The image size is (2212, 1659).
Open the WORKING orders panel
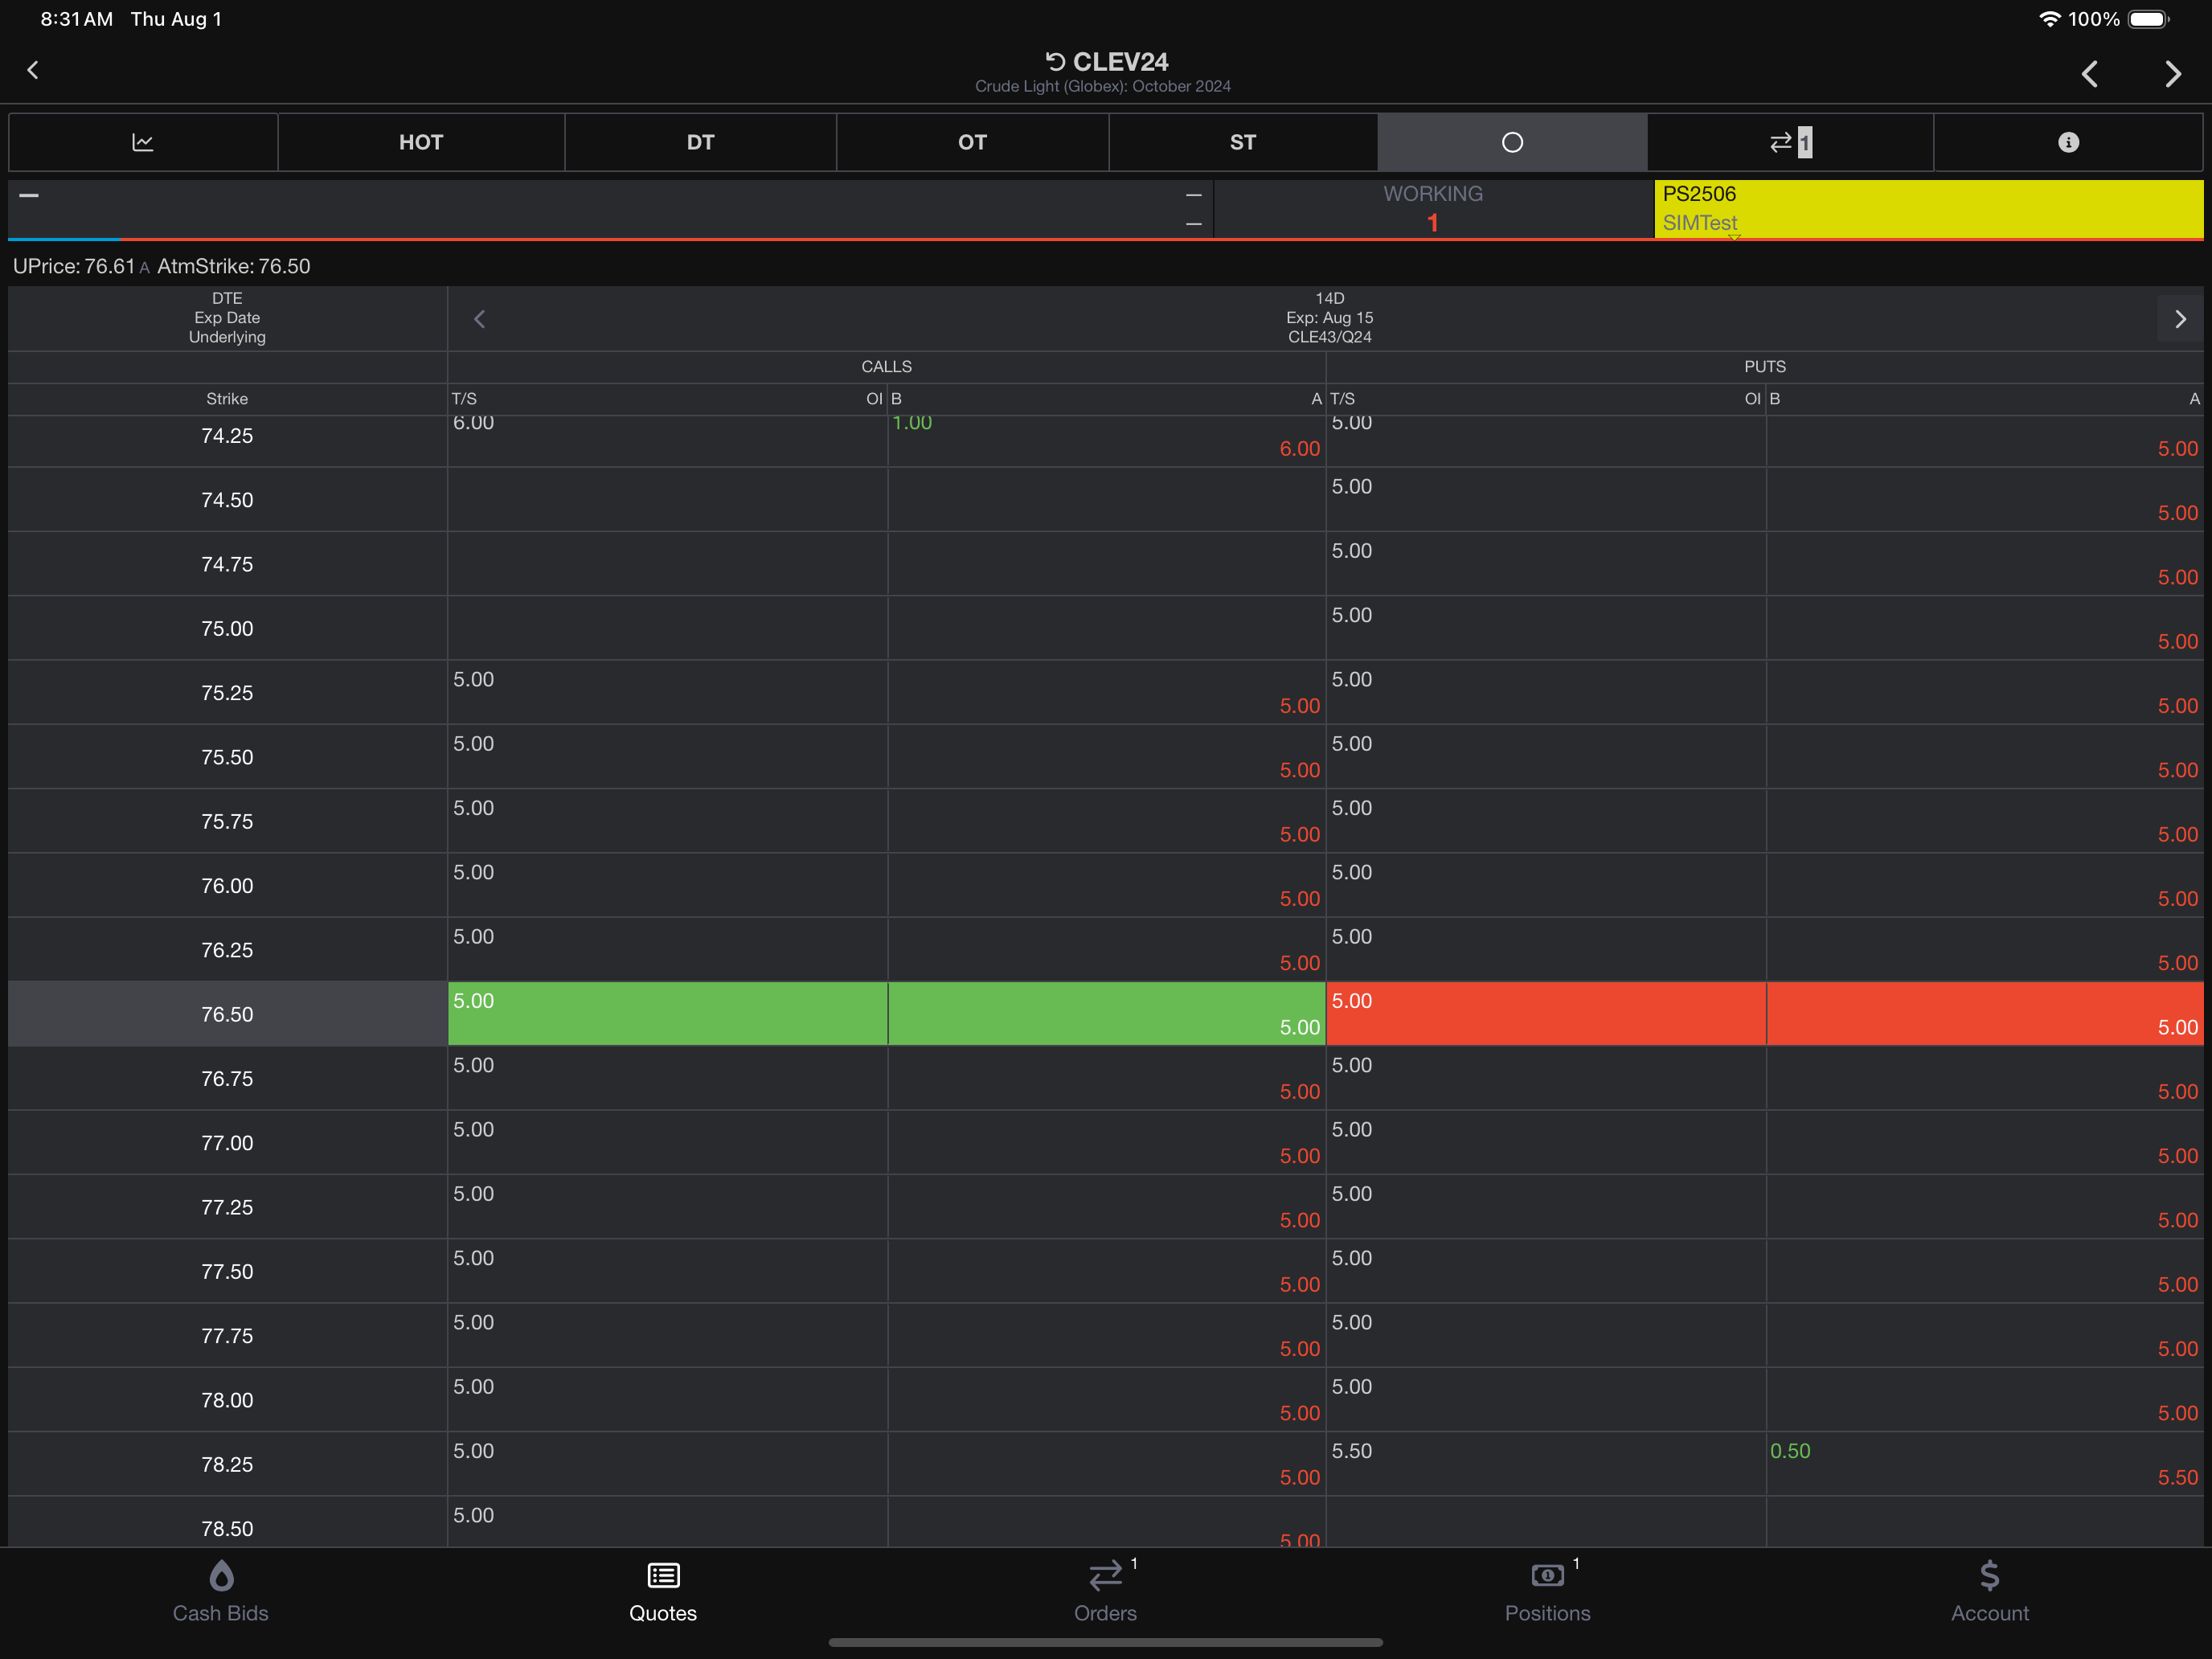(1433, 208)
